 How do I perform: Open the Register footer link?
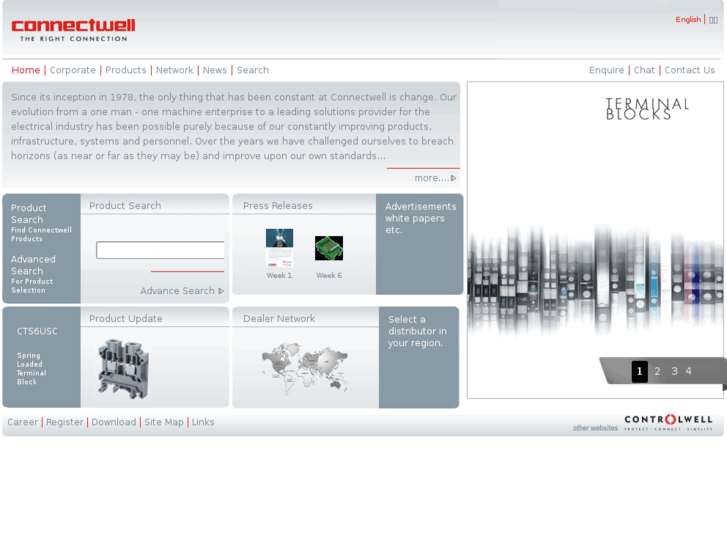(64, 422)
